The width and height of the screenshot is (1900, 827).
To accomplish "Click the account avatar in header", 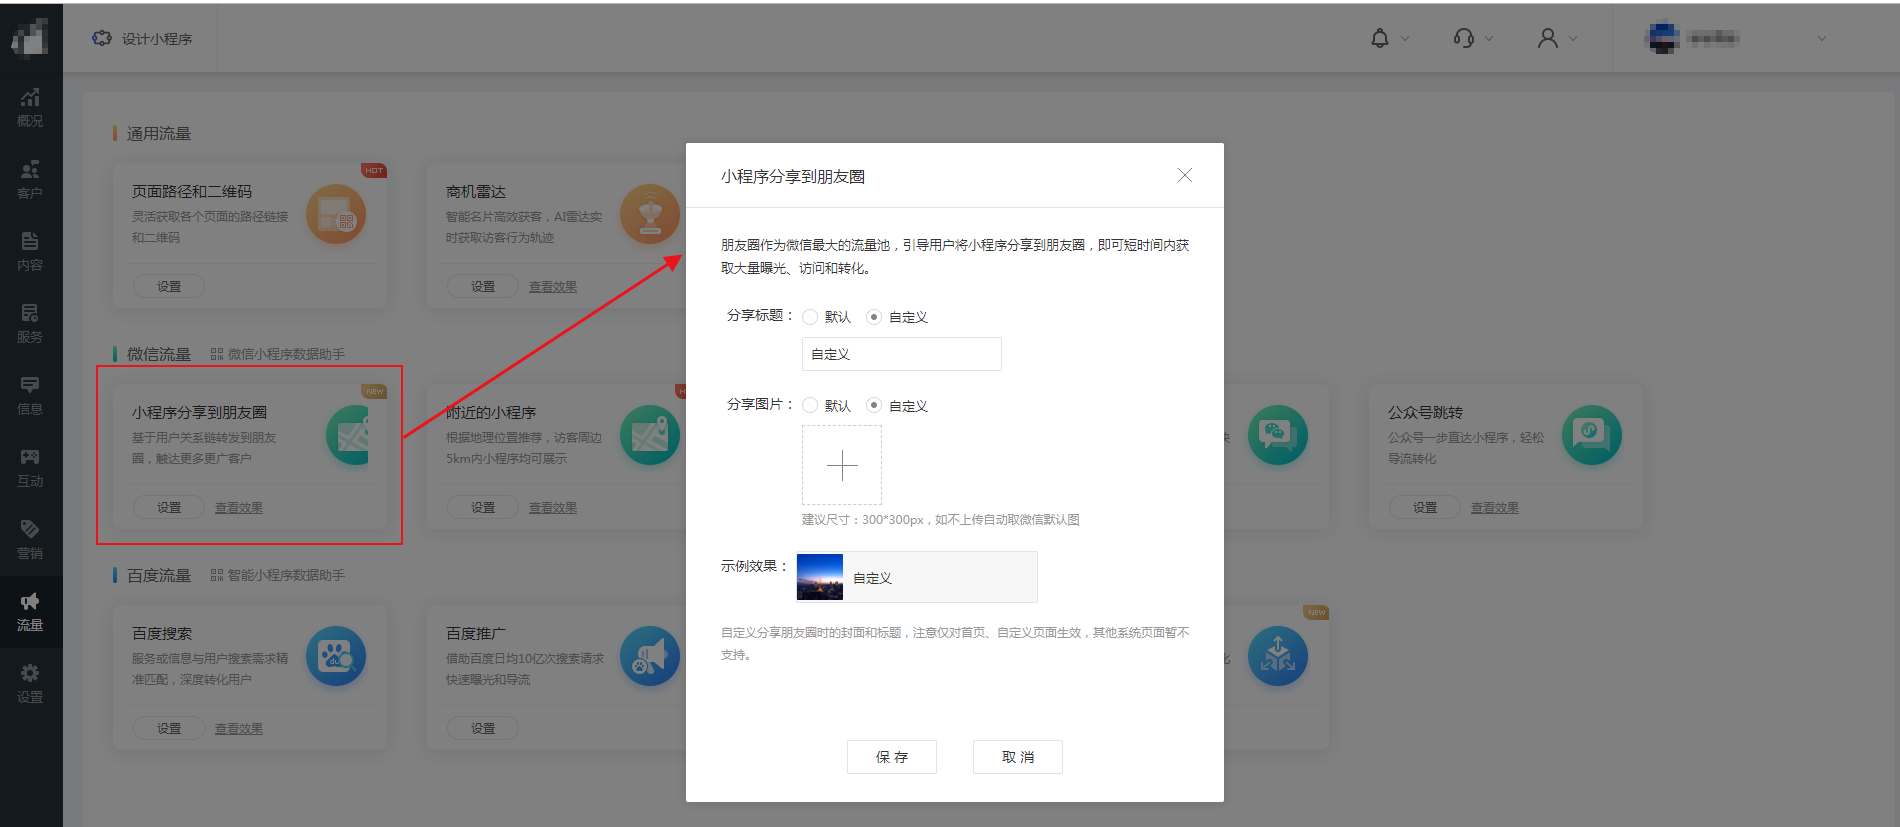I will tap(1663, 38).
